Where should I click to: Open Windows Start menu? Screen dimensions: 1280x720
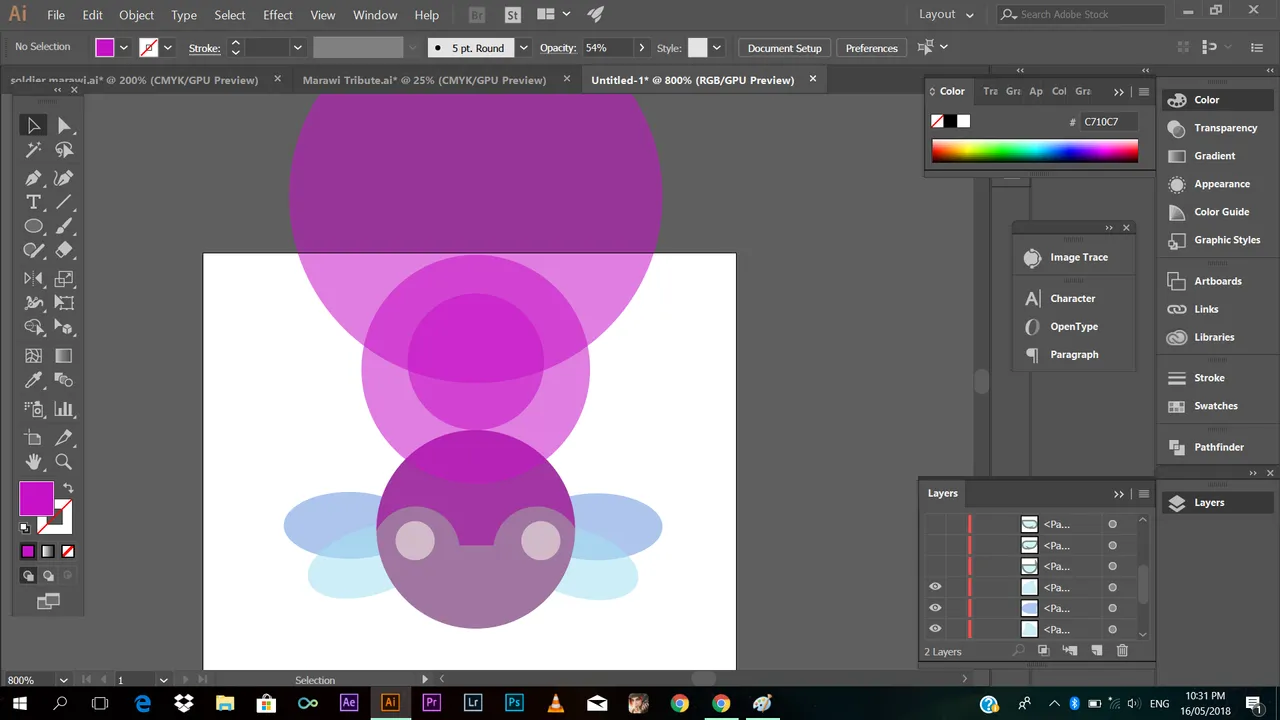(x=19, y=703)
